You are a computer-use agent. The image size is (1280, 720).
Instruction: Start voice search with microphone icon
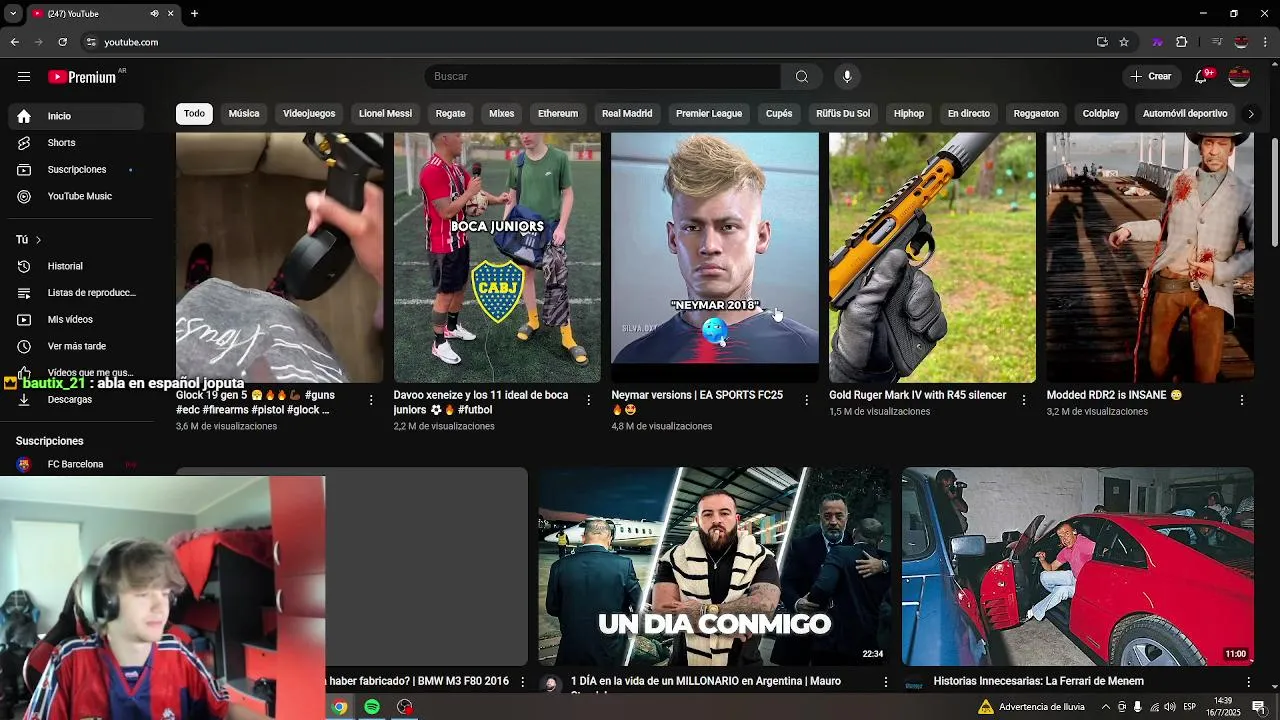click(847, 77)
